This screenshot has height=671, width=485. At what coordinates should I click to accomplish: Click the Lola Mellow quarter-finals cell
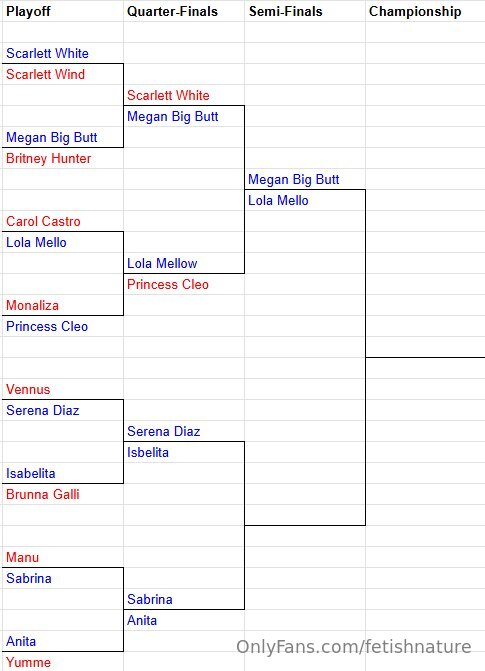tap(184, 263)
